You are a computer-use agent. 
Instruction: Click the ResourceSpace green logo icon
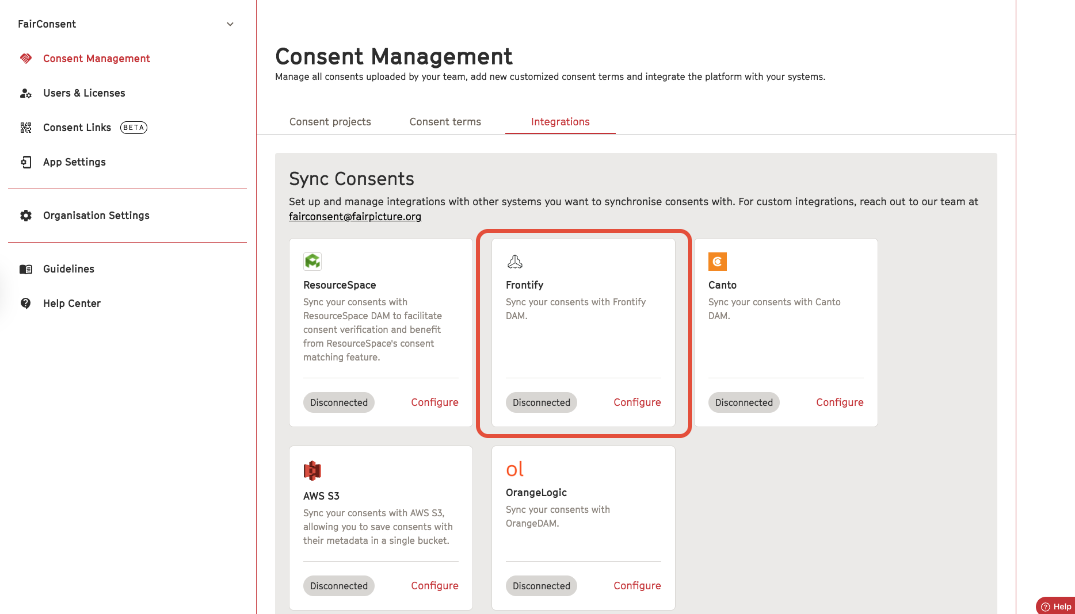(x=313, y=261)
